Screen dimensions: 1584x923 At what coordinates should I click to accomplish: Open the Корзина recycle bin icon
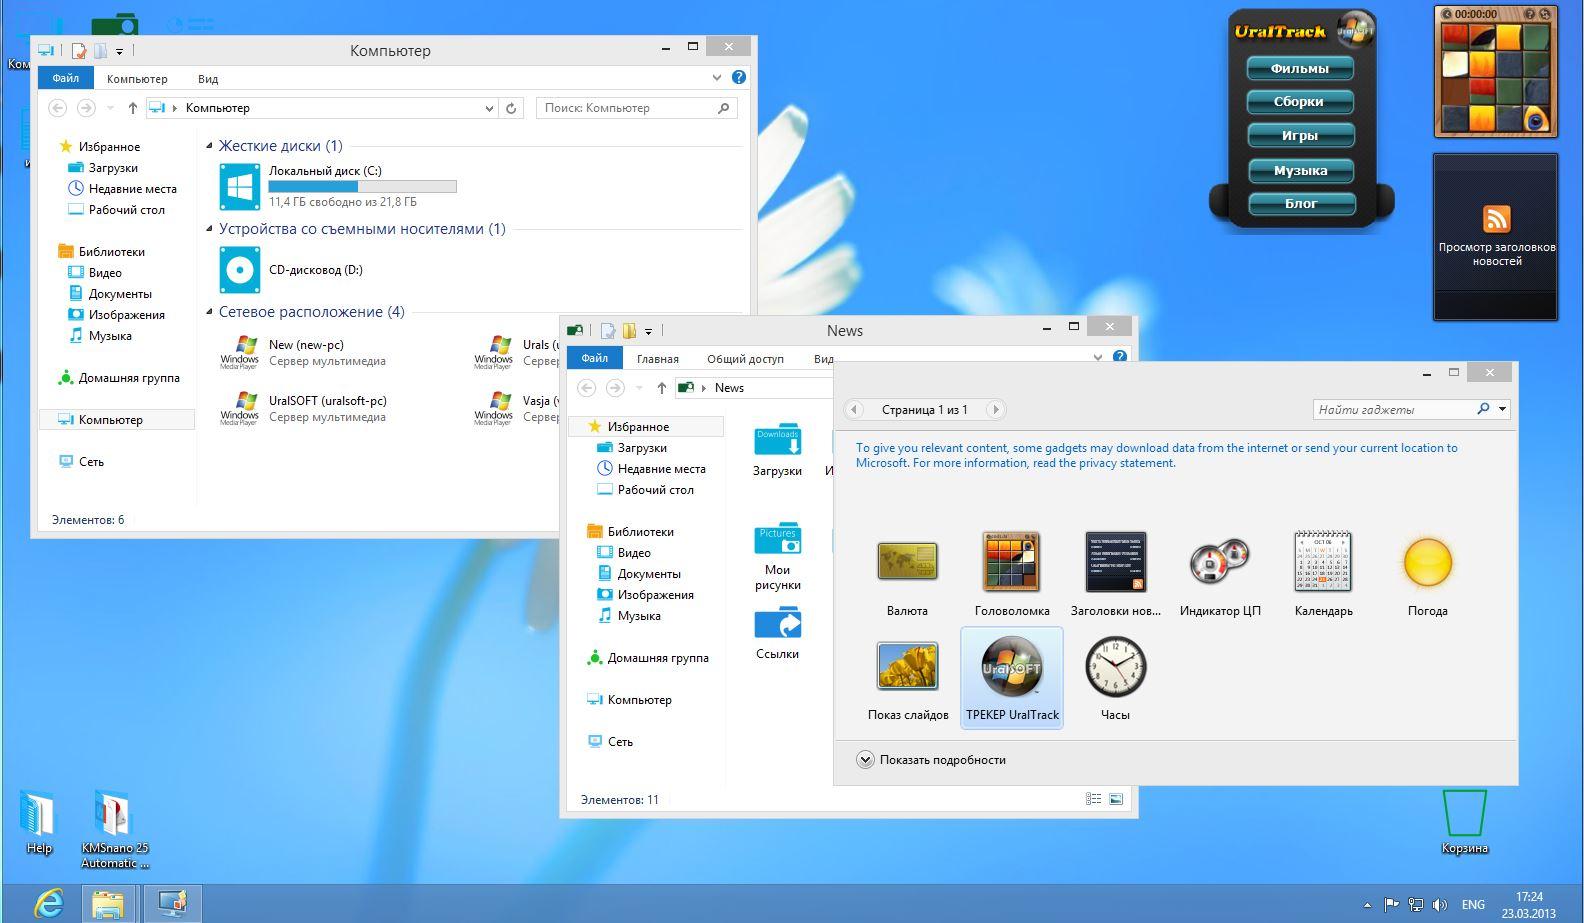click(1464, 815)
